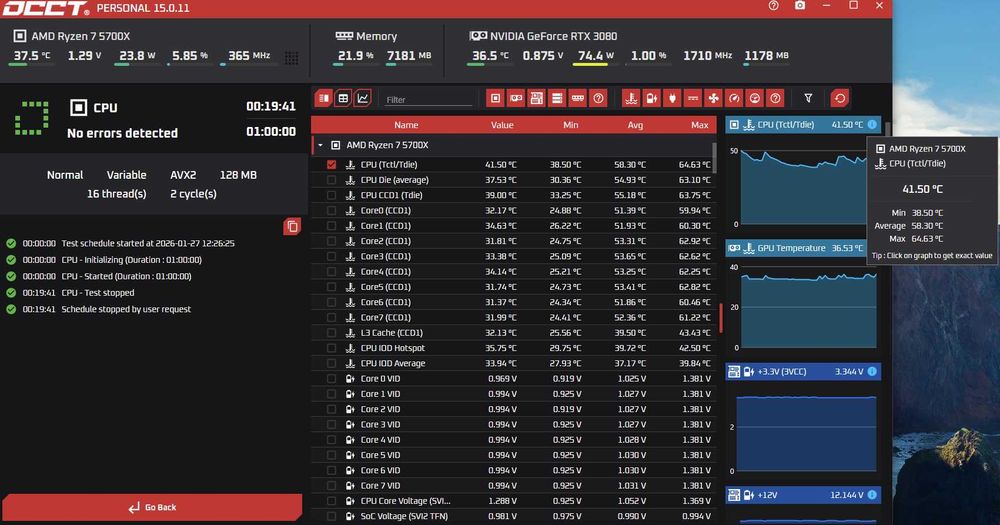Toggle the CPU sensor source filter icon

click(x=496, y=98)
